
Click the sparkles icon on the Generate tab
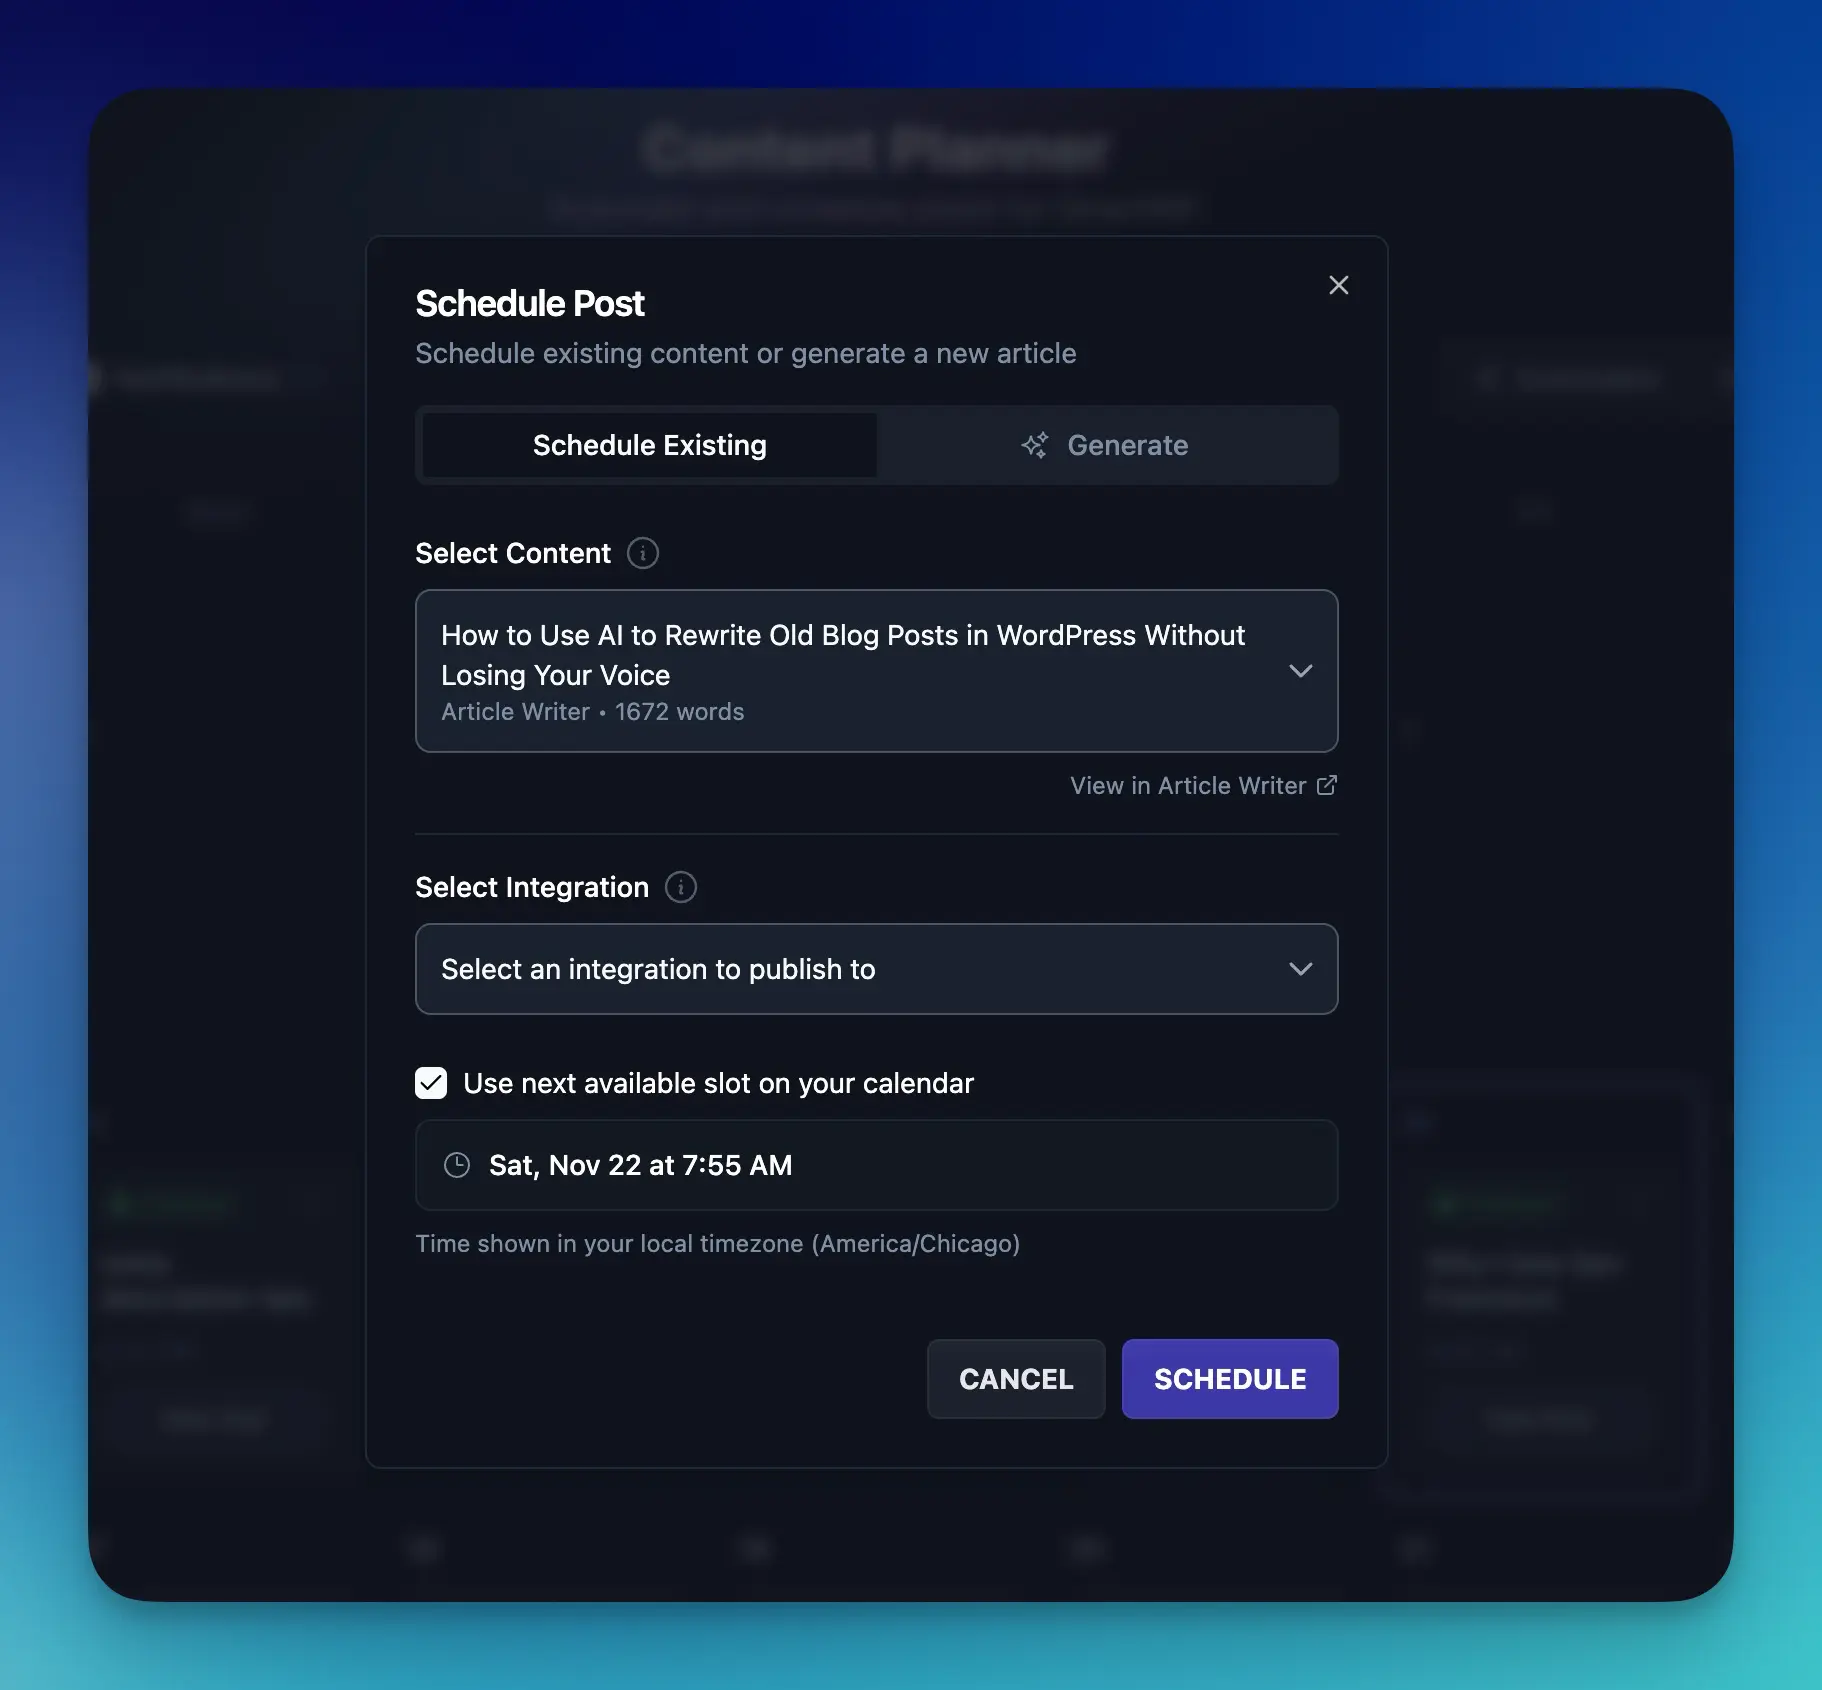pyautogui.click(x=1036, y=445)
